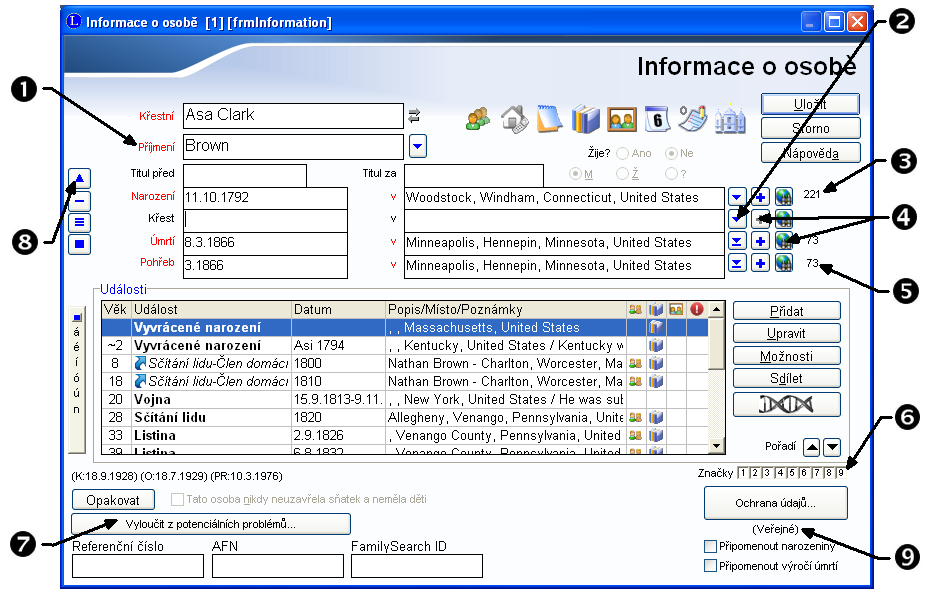Click 'Vyloučit z potenciálních problémů' button

[211, 524]
